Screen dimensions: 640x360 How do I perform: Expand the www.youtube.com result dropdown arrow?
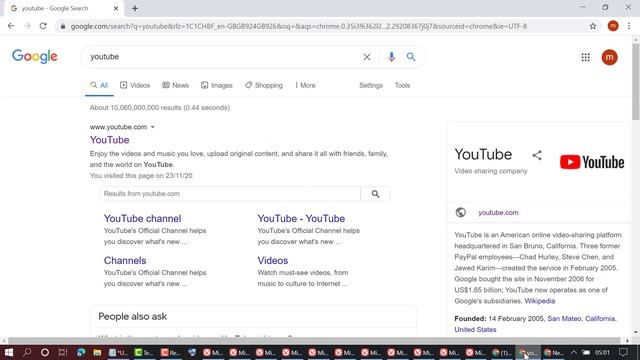[153, 127]
